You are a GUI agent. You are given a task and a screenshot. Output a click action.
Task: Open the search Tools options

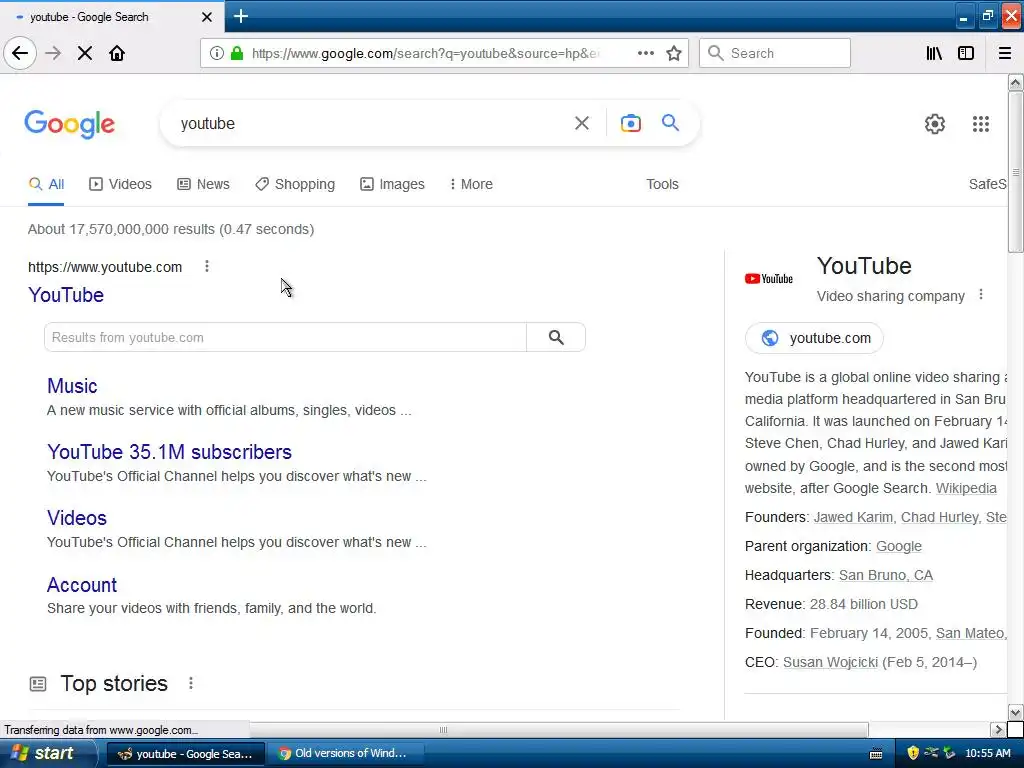(662, 184)
